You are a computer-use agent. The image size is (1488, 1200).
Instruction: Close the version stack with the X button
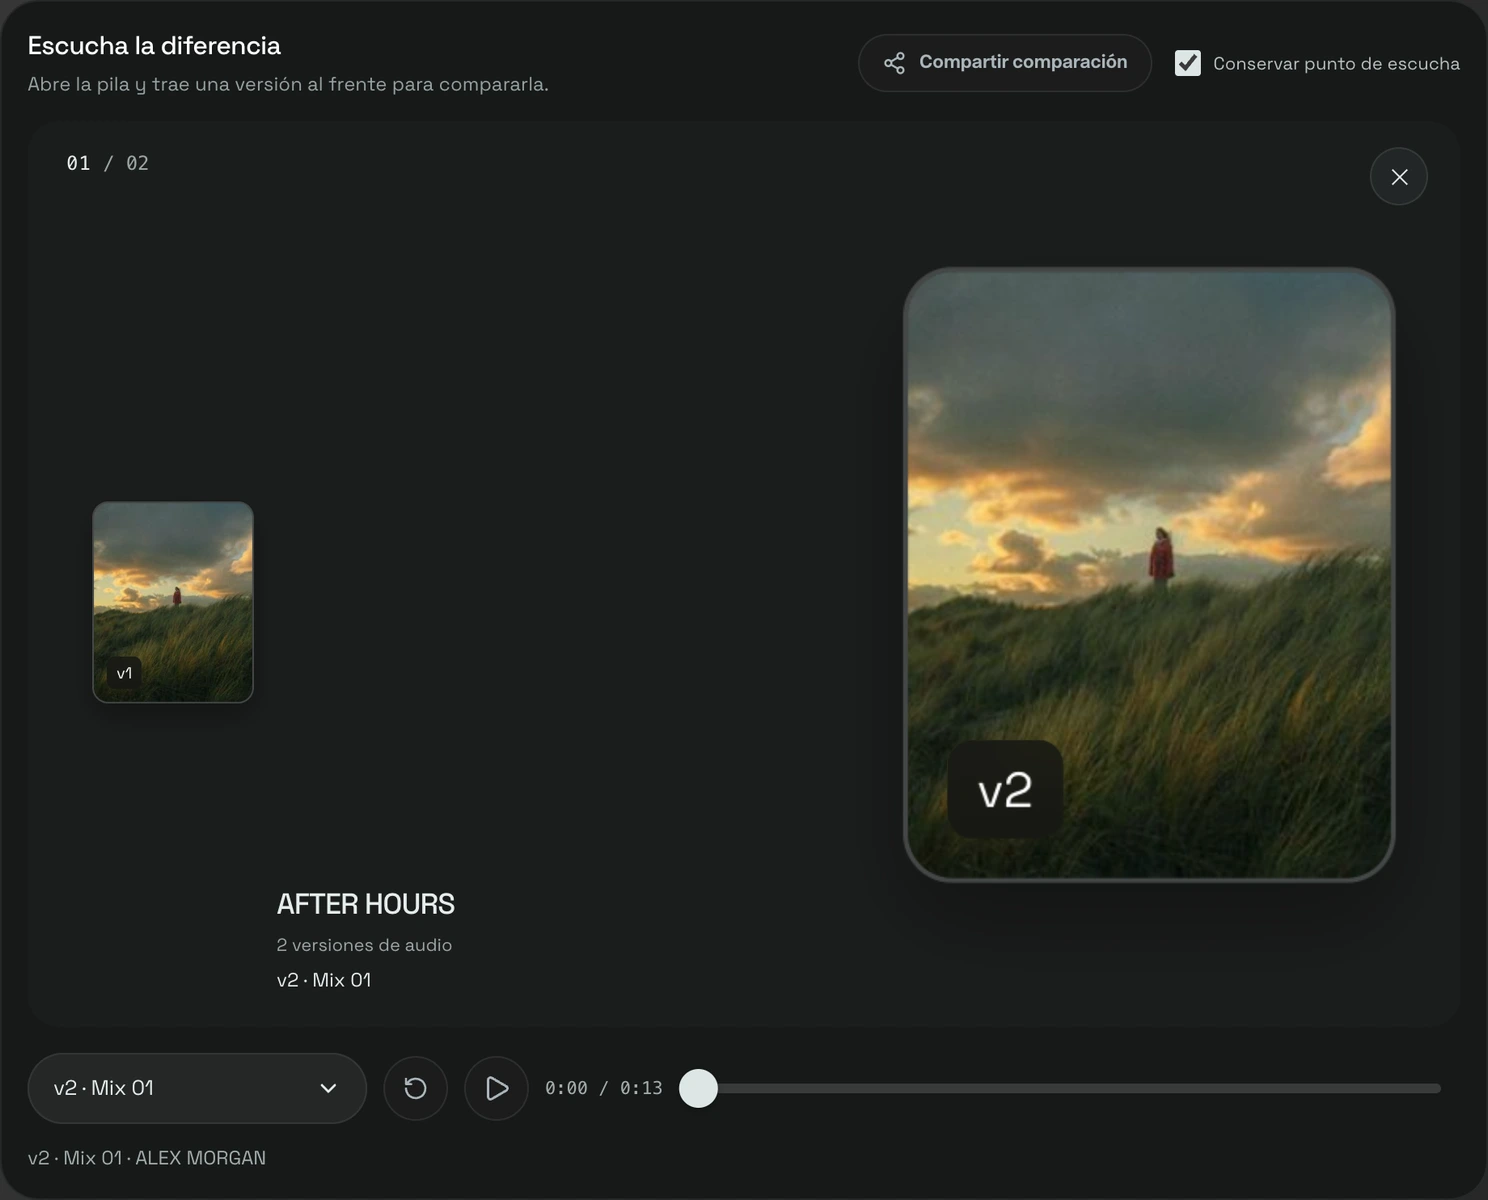(1399, 177)
